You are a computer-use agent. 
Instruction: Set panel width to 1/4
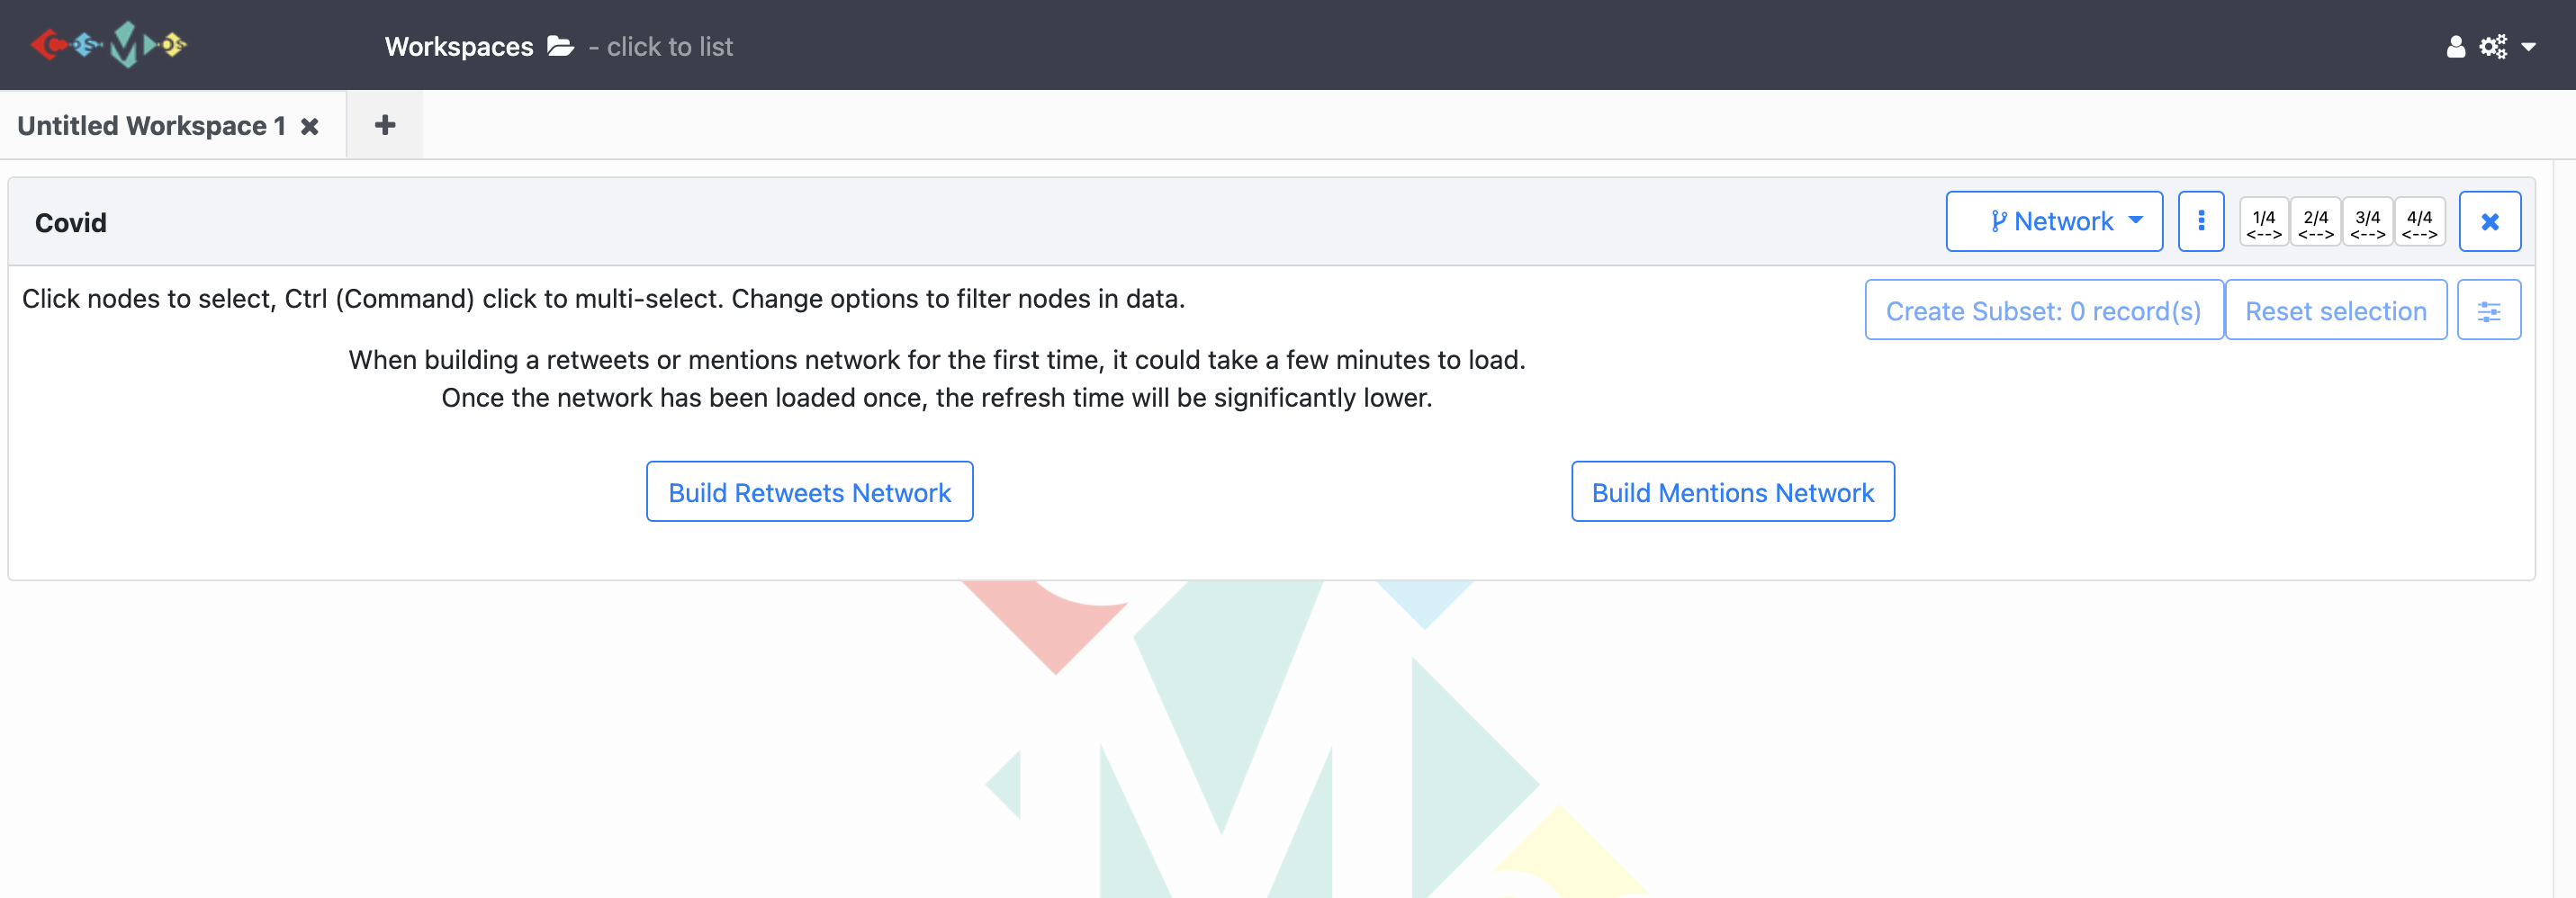[2264, 222]
